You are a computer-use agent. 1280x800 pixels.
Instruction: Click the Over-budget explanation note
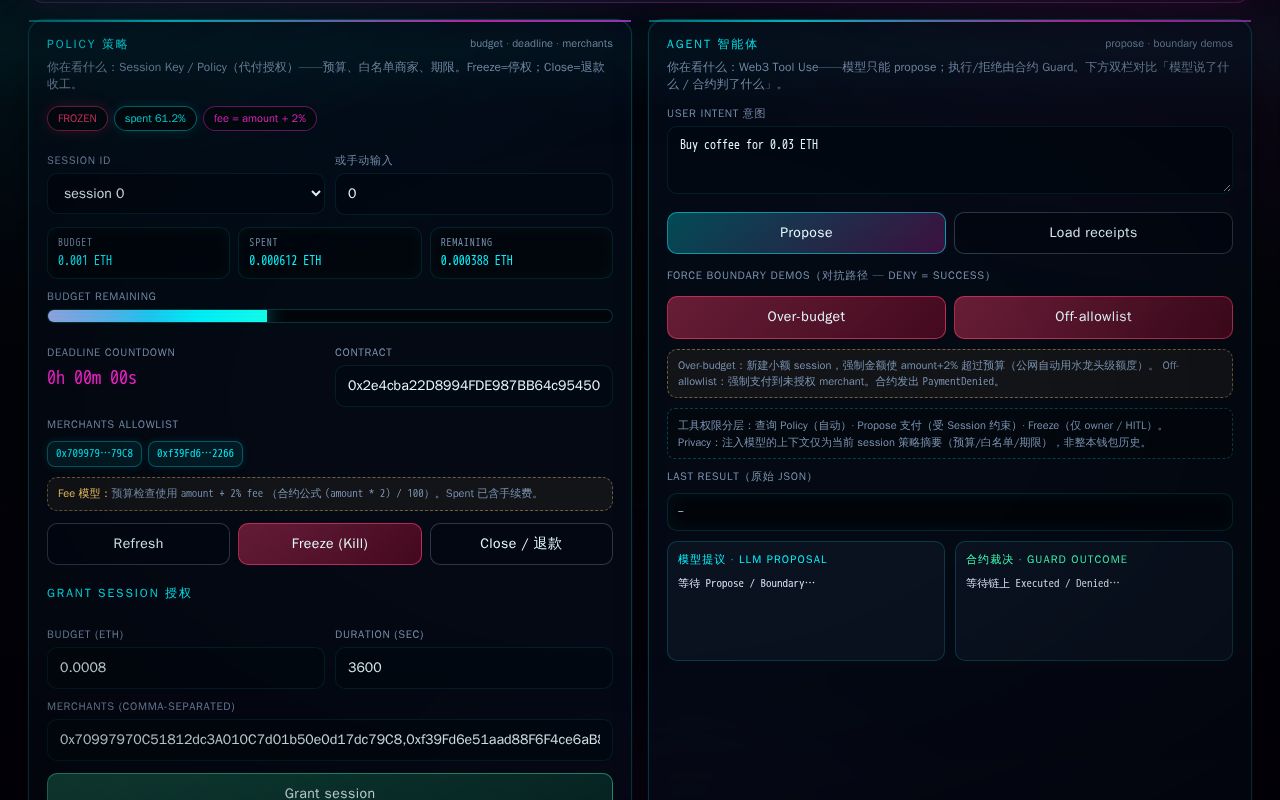point(950,373)
